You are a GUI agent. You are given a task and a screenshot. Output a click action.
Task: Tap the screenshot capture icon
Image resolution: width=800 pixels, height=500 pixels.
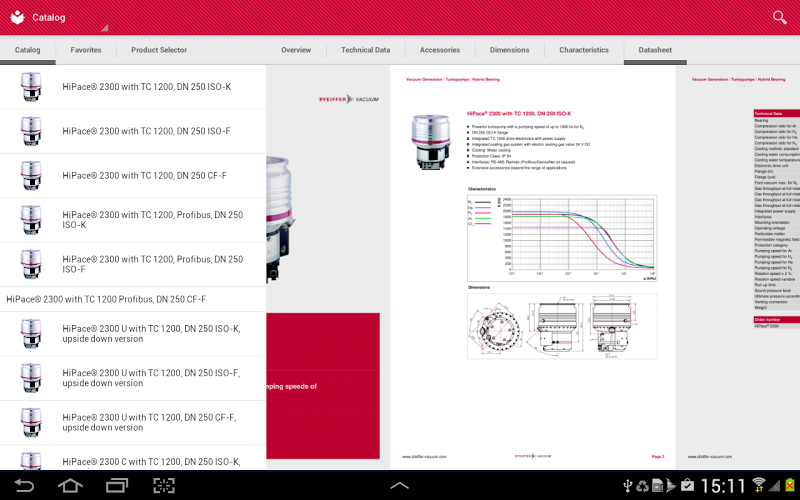click(x=164, y=485)
